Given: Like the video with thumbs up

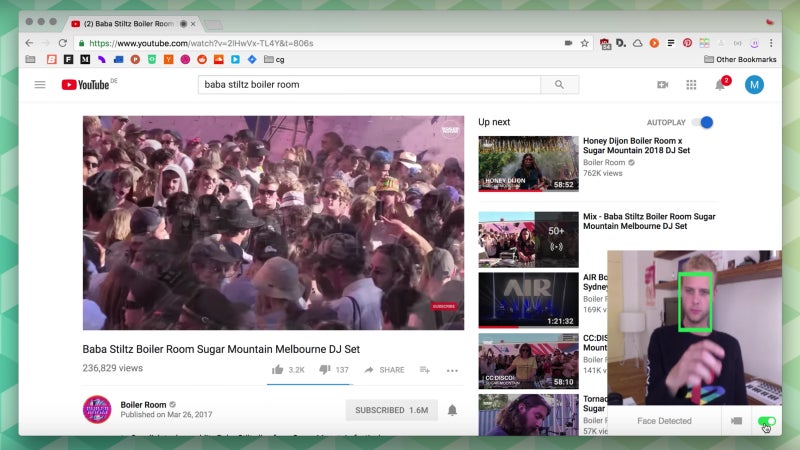Looking at the screenshot, I should [277, 370].
